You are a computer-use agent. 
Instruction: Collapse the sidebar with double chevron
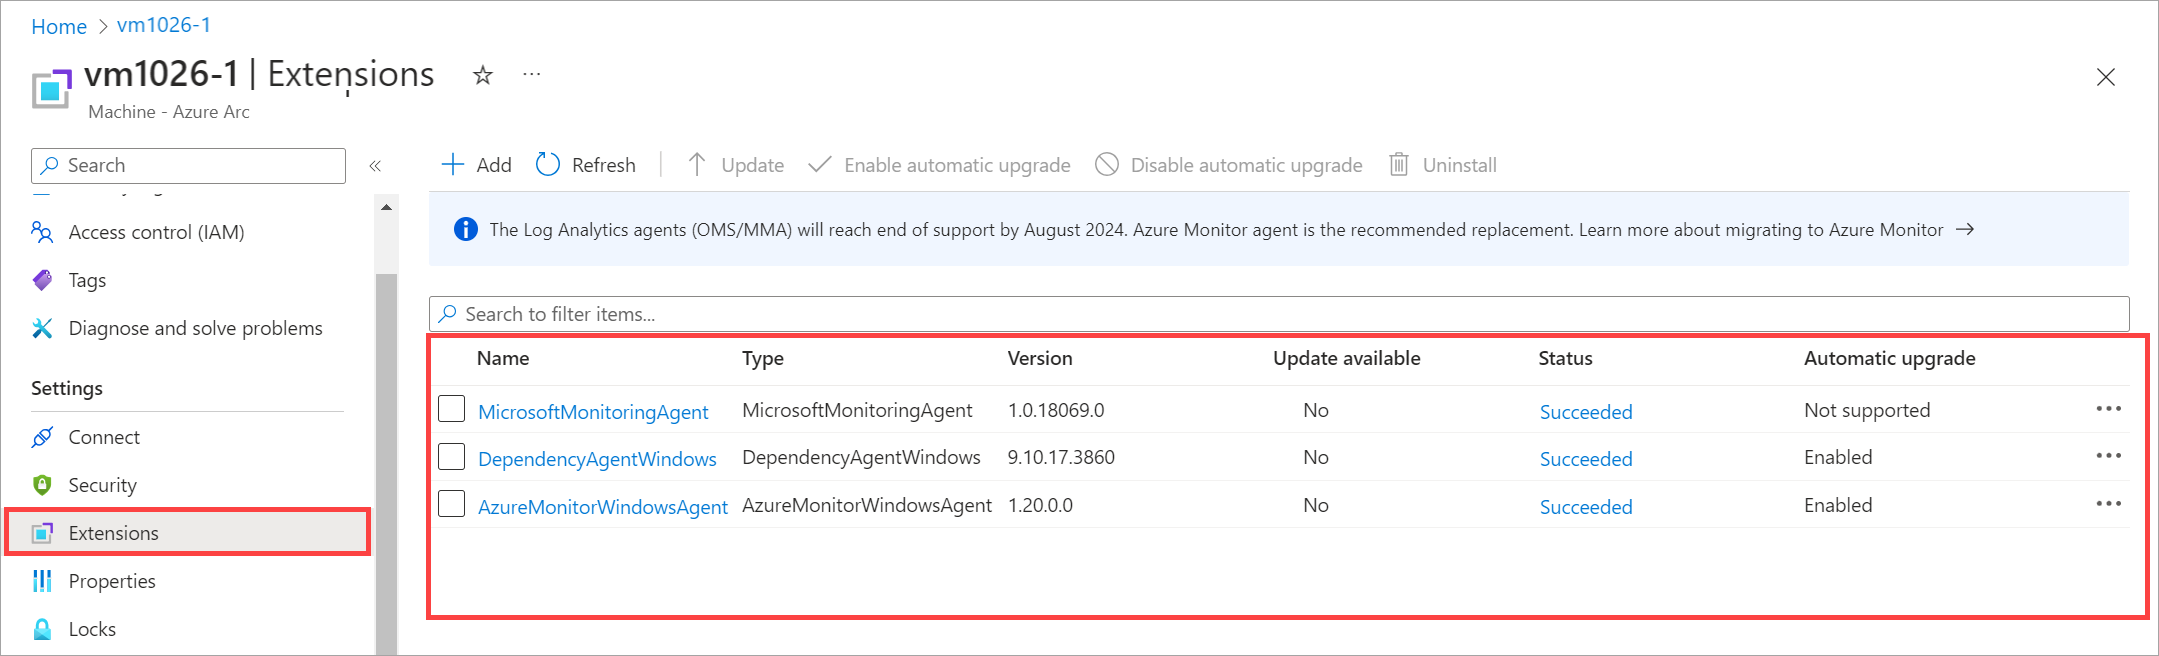(375, 166)
